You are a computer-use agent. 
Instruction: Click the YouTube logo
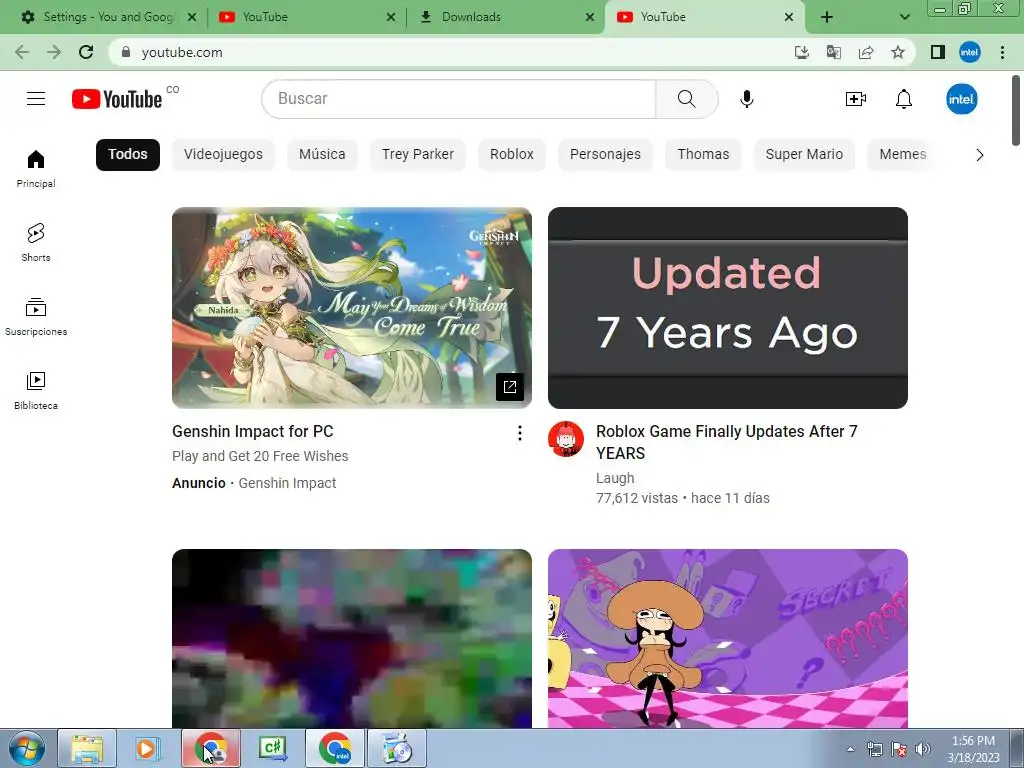point(117,99)
